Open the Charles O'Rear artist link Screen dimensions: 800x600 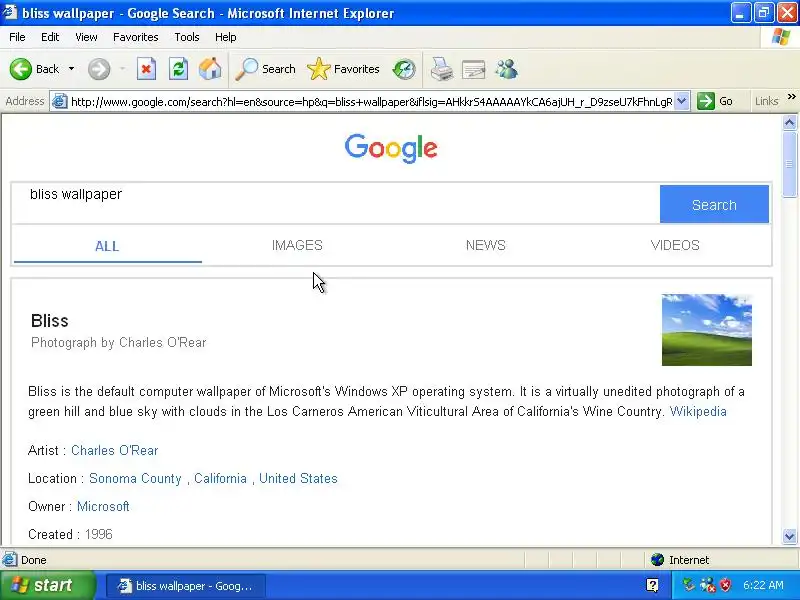point(115,451)
